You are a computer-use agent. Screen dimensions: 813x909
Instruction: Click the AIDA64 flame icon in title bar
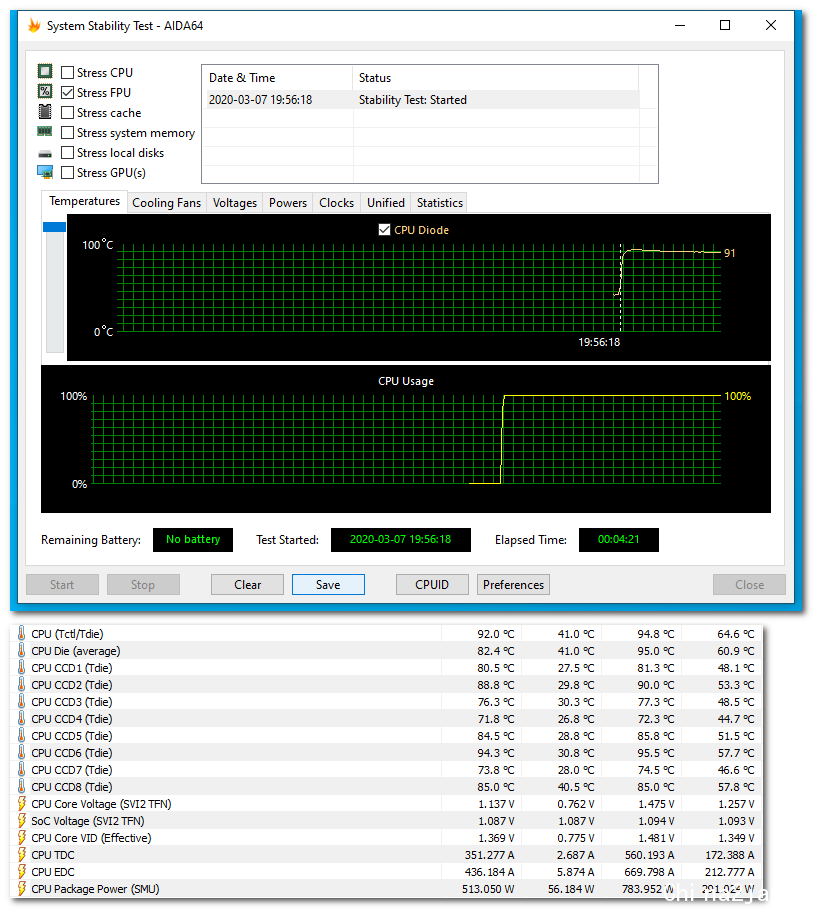(x=34, y=26)
